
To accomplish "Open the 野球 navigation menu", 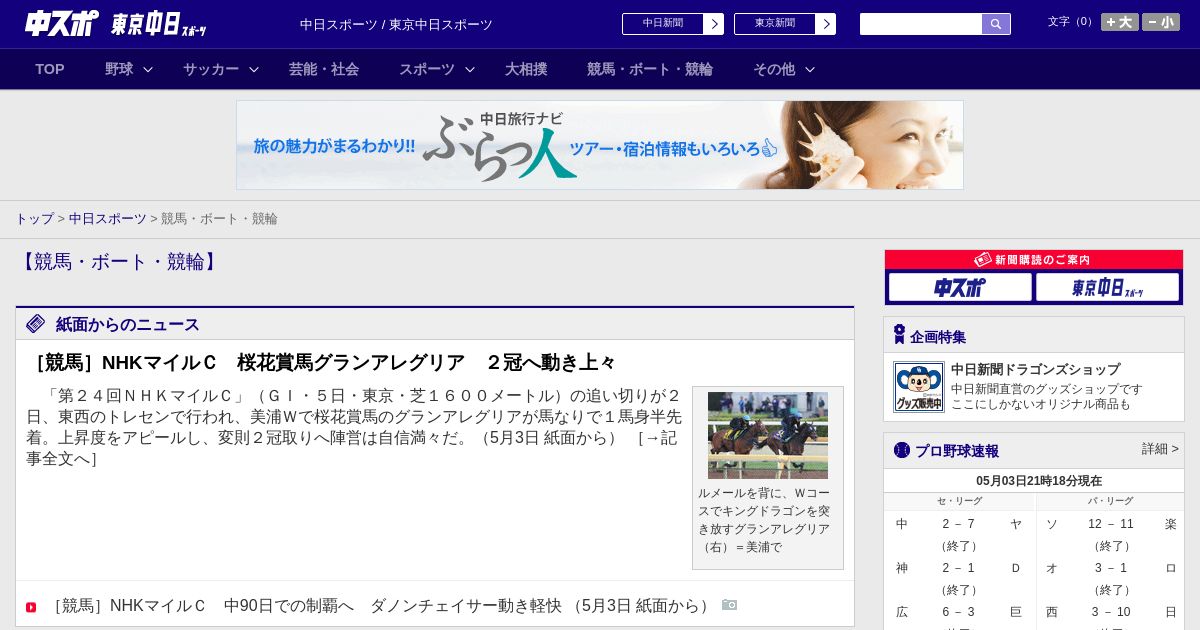I will point(119,69).
